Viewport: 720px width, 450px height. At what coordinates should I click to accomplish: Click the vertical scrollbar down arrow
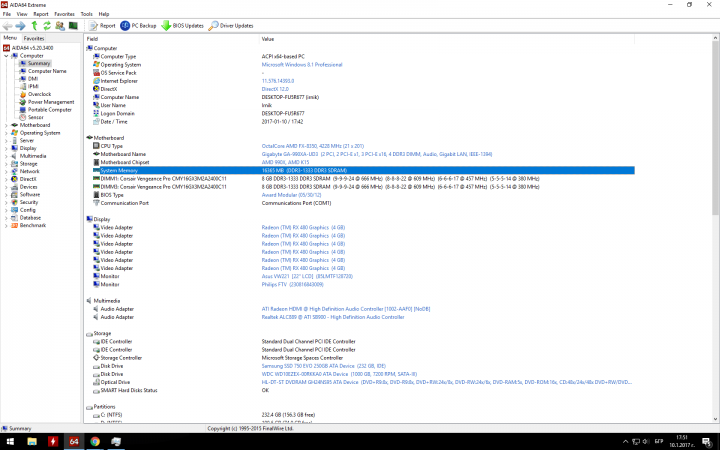coord(715,419)
